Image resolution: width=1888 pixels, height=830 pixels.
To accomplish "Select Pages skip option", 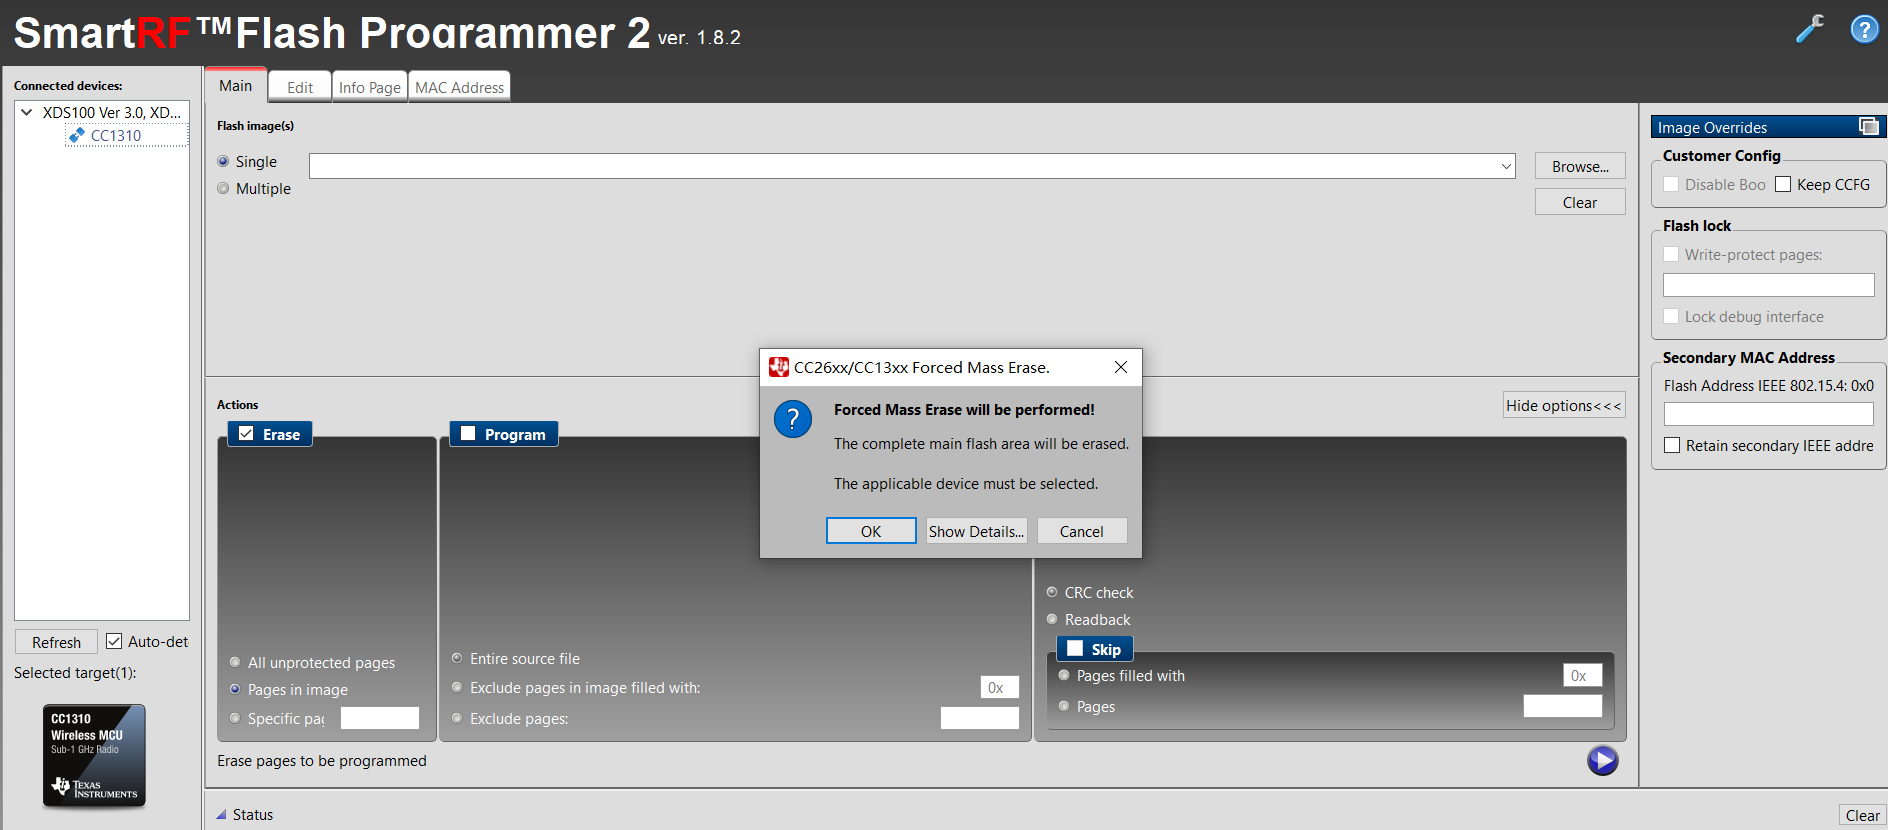I will pyautogui.click(x=1064, y=706).
